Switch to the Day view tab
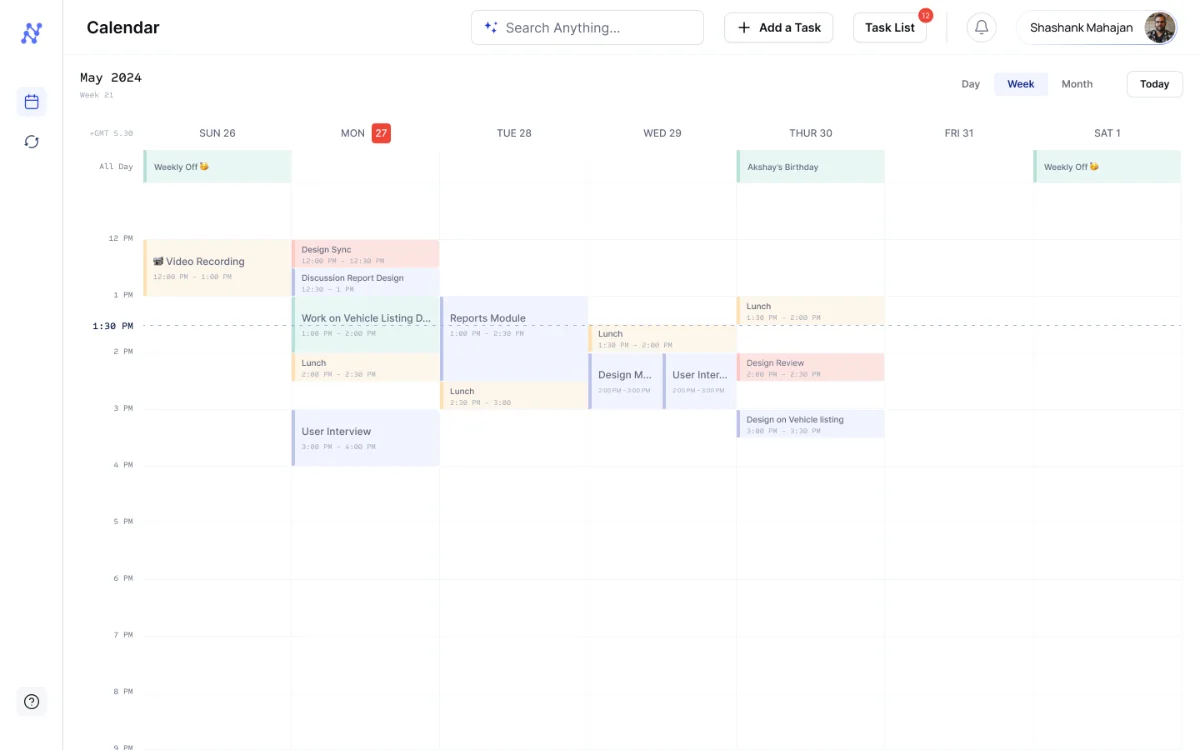 (x=970, y=84)
